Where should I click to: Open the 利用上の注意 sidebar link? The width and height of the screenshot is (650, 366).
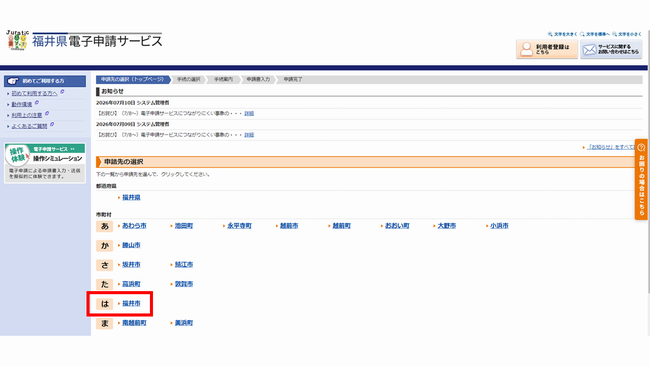tap(27, 115)
